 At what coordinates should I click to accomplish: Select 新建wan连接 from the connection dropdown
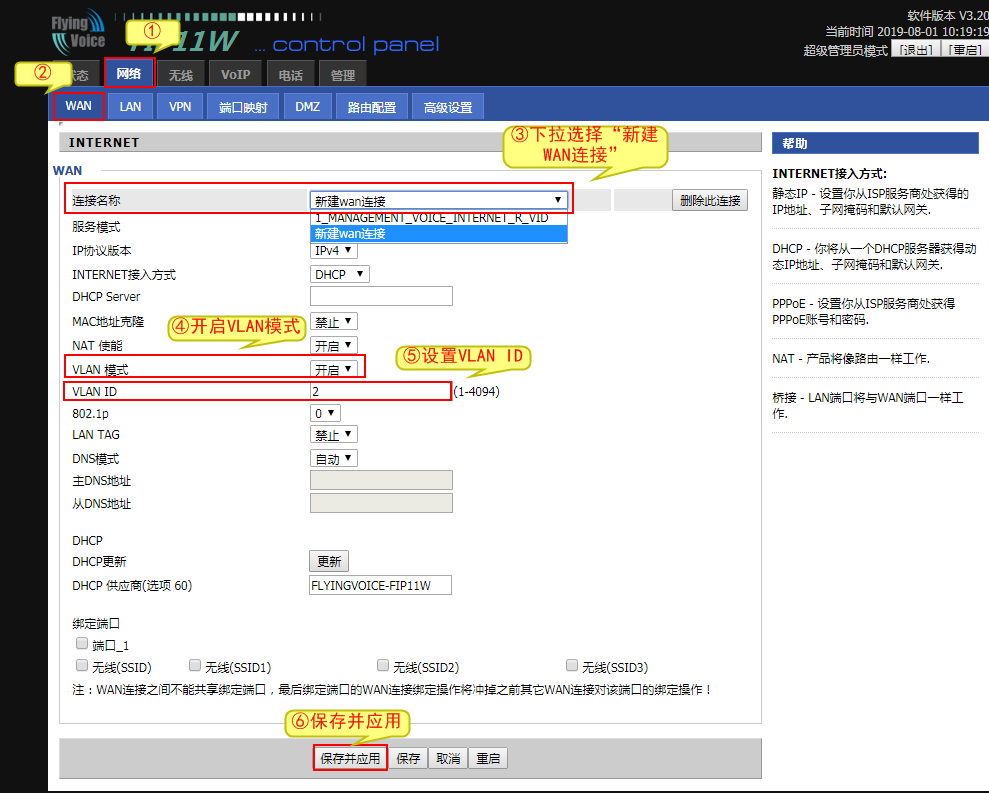tap(437, 232)
